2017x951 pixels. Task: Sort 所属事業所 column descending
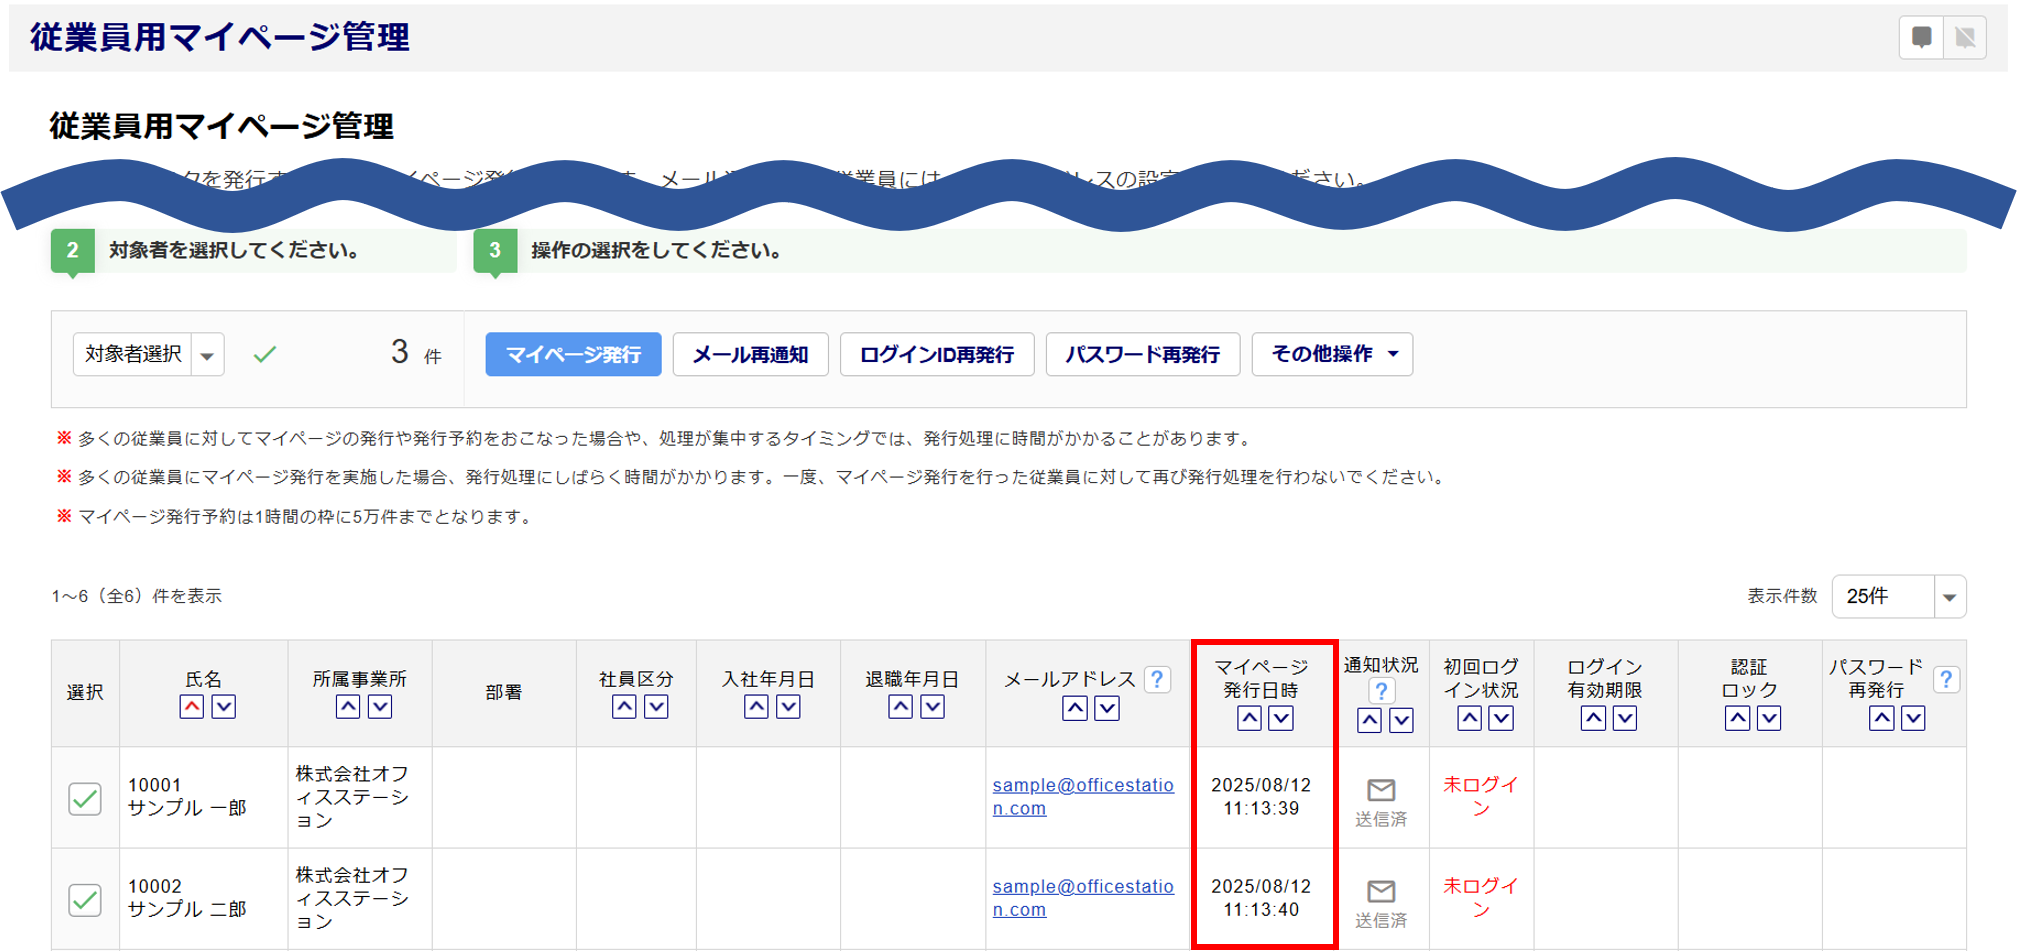pos(380,707)
